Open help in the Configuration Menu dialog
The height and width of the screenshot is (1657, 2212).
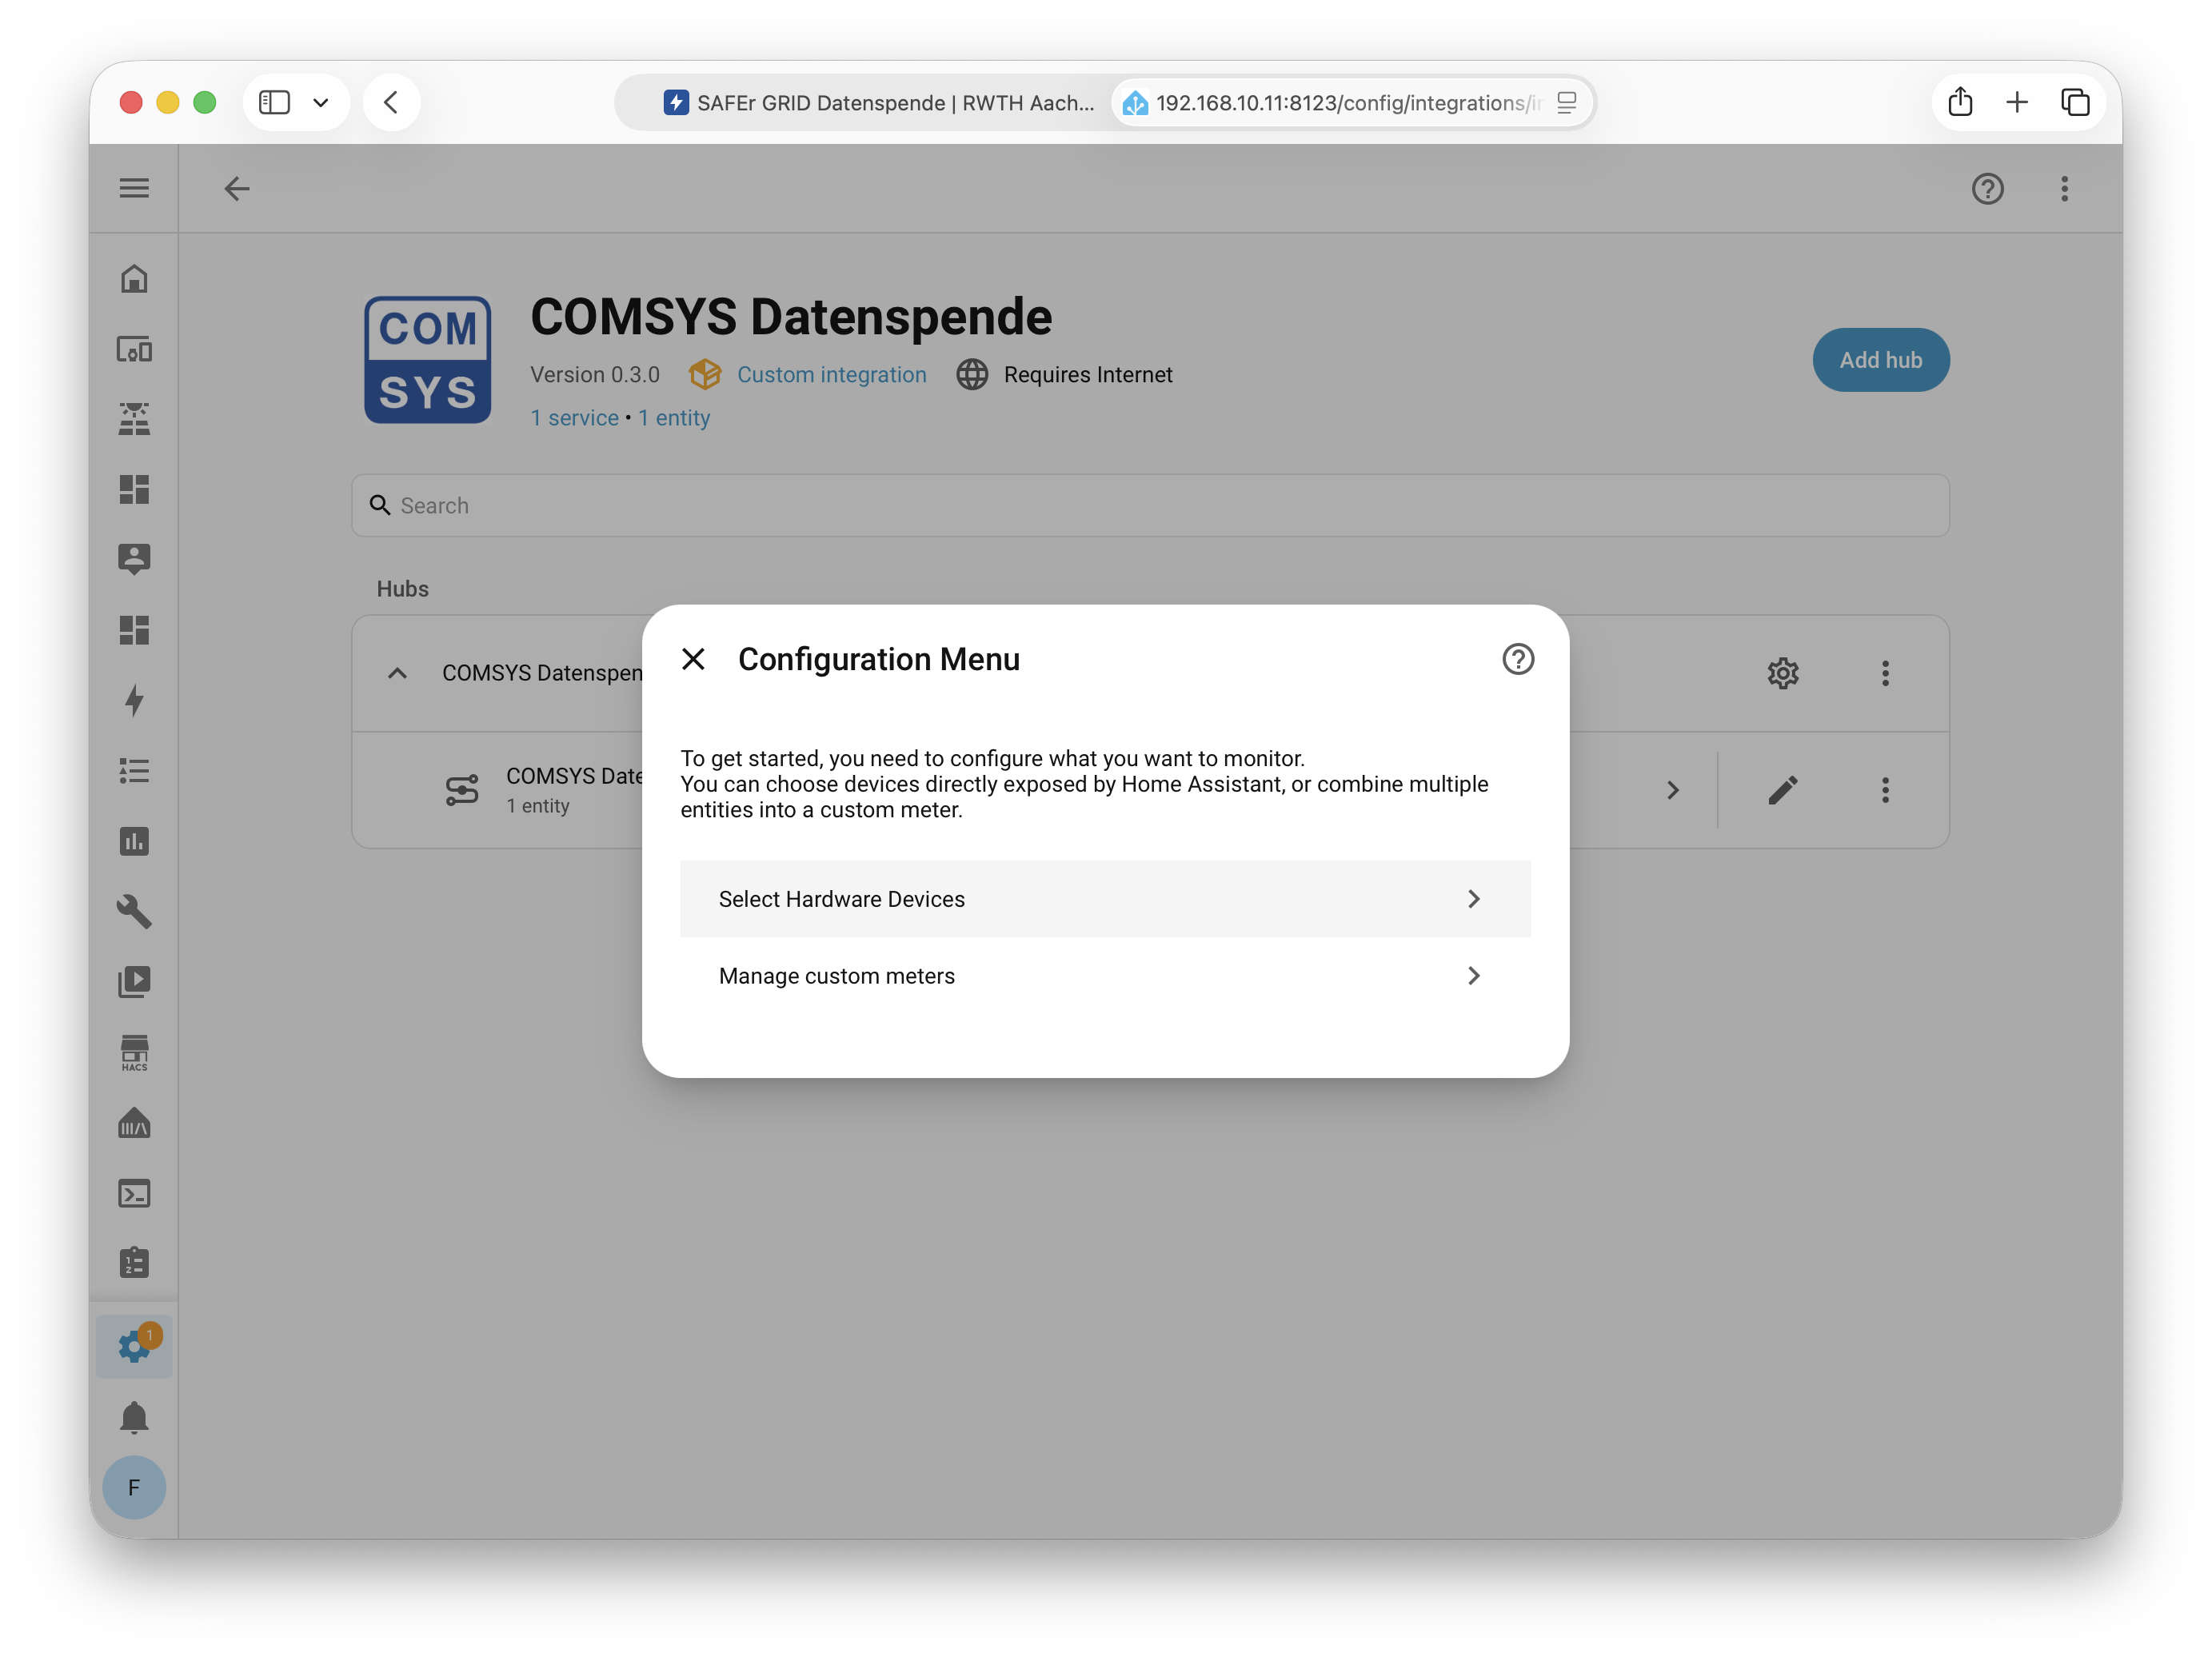click(x=1517, y=659)
